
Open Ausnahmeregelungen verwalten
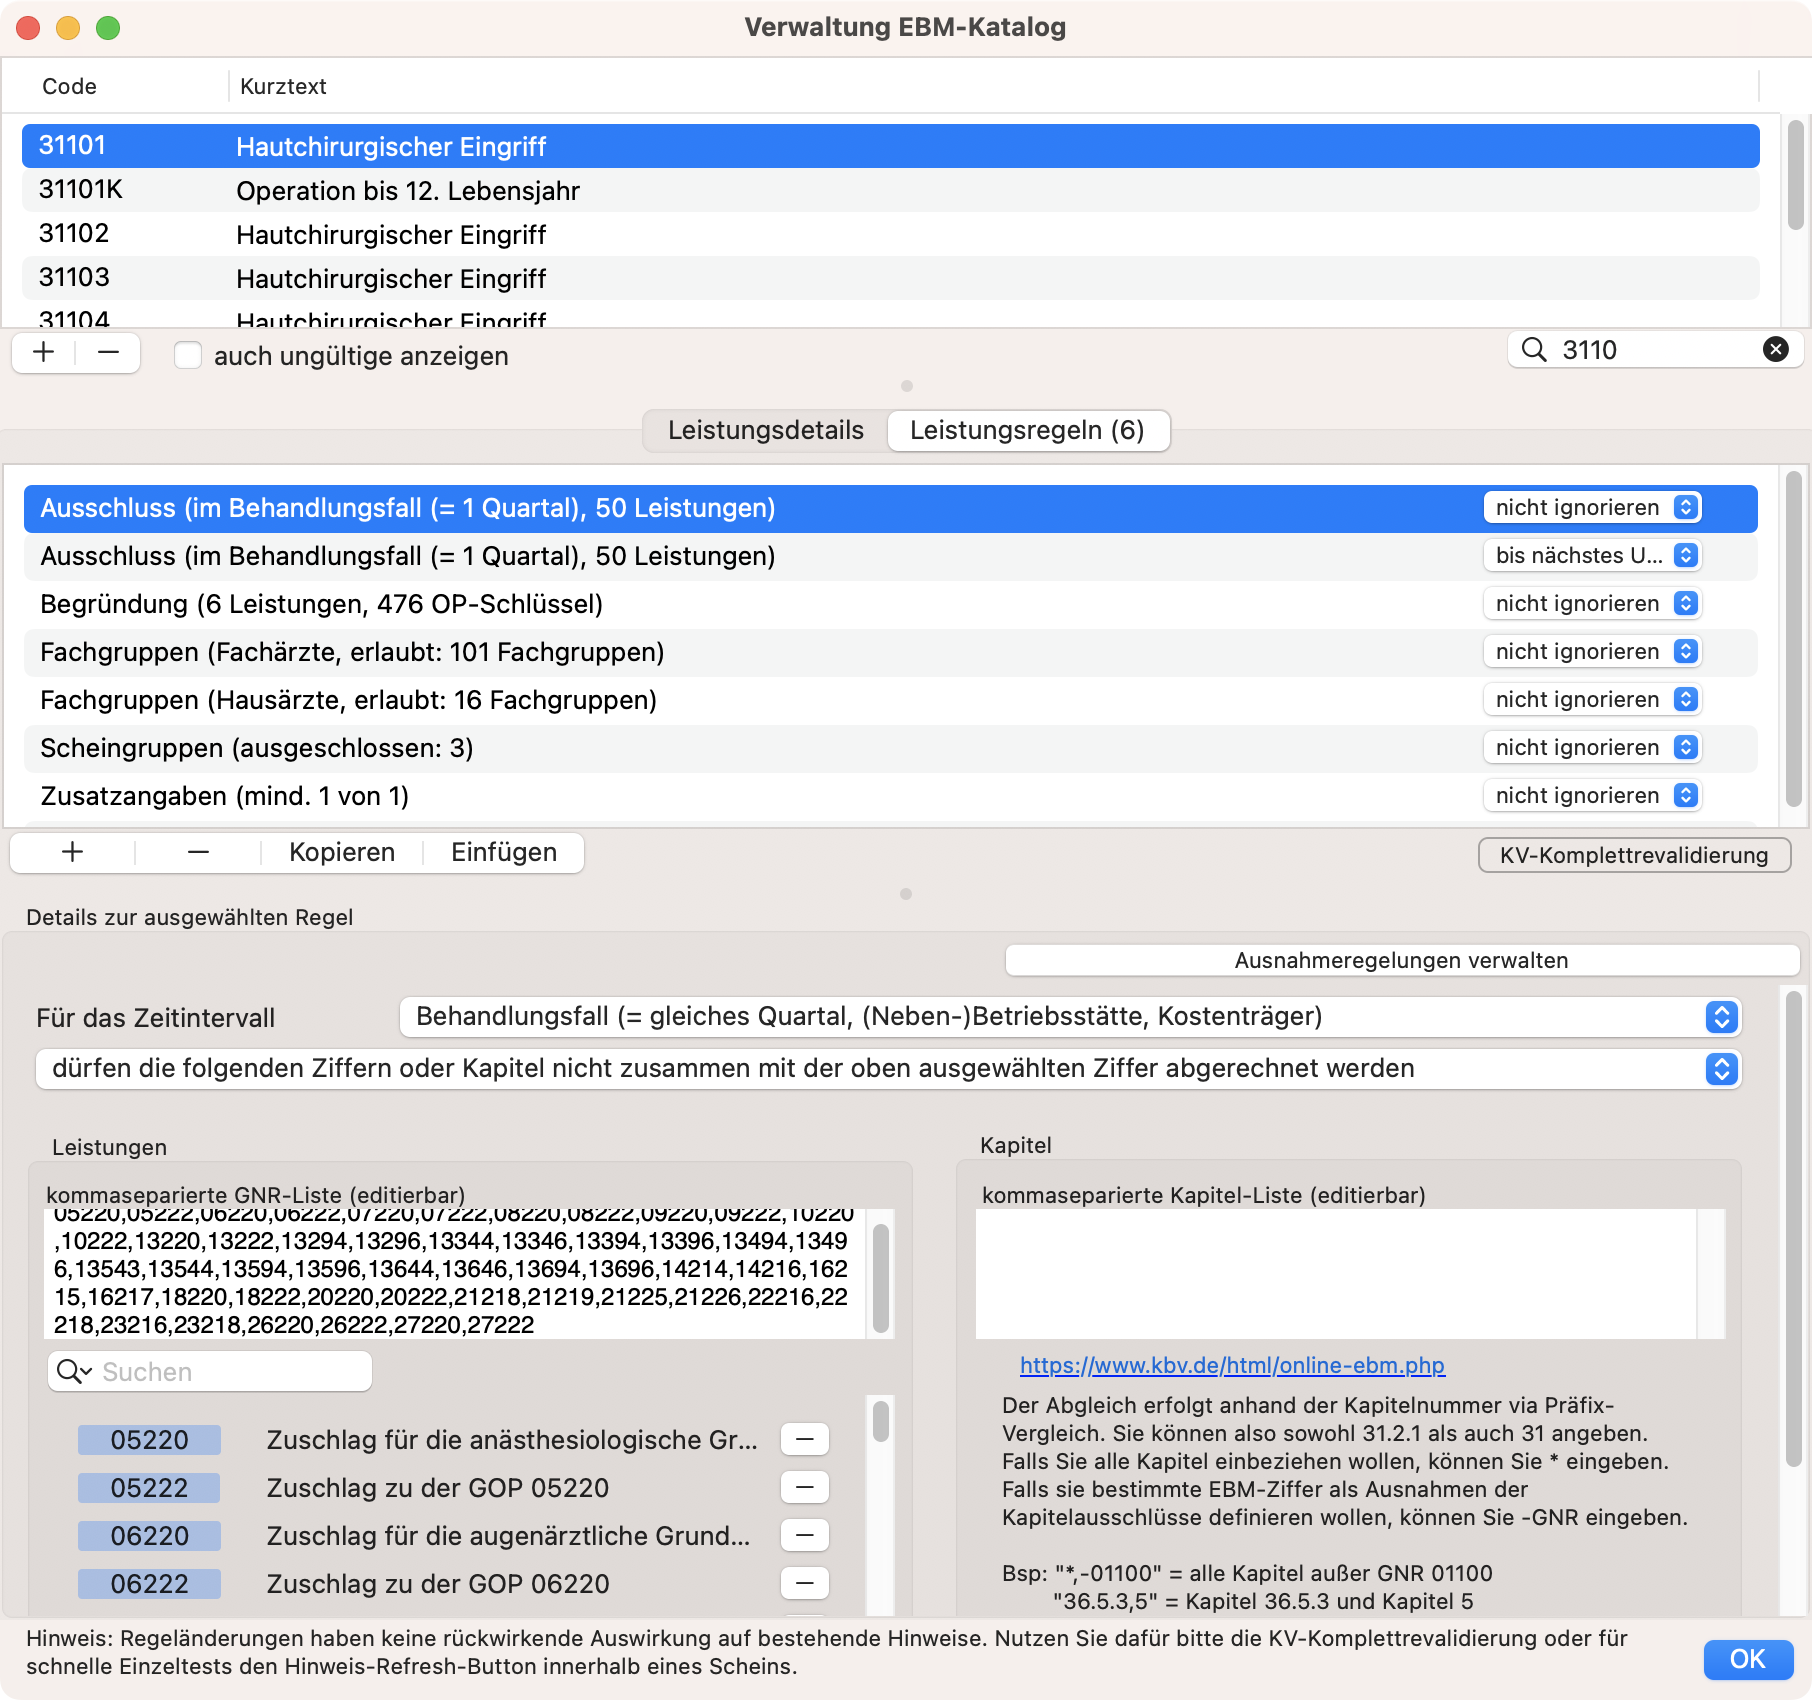[1401, 960]
